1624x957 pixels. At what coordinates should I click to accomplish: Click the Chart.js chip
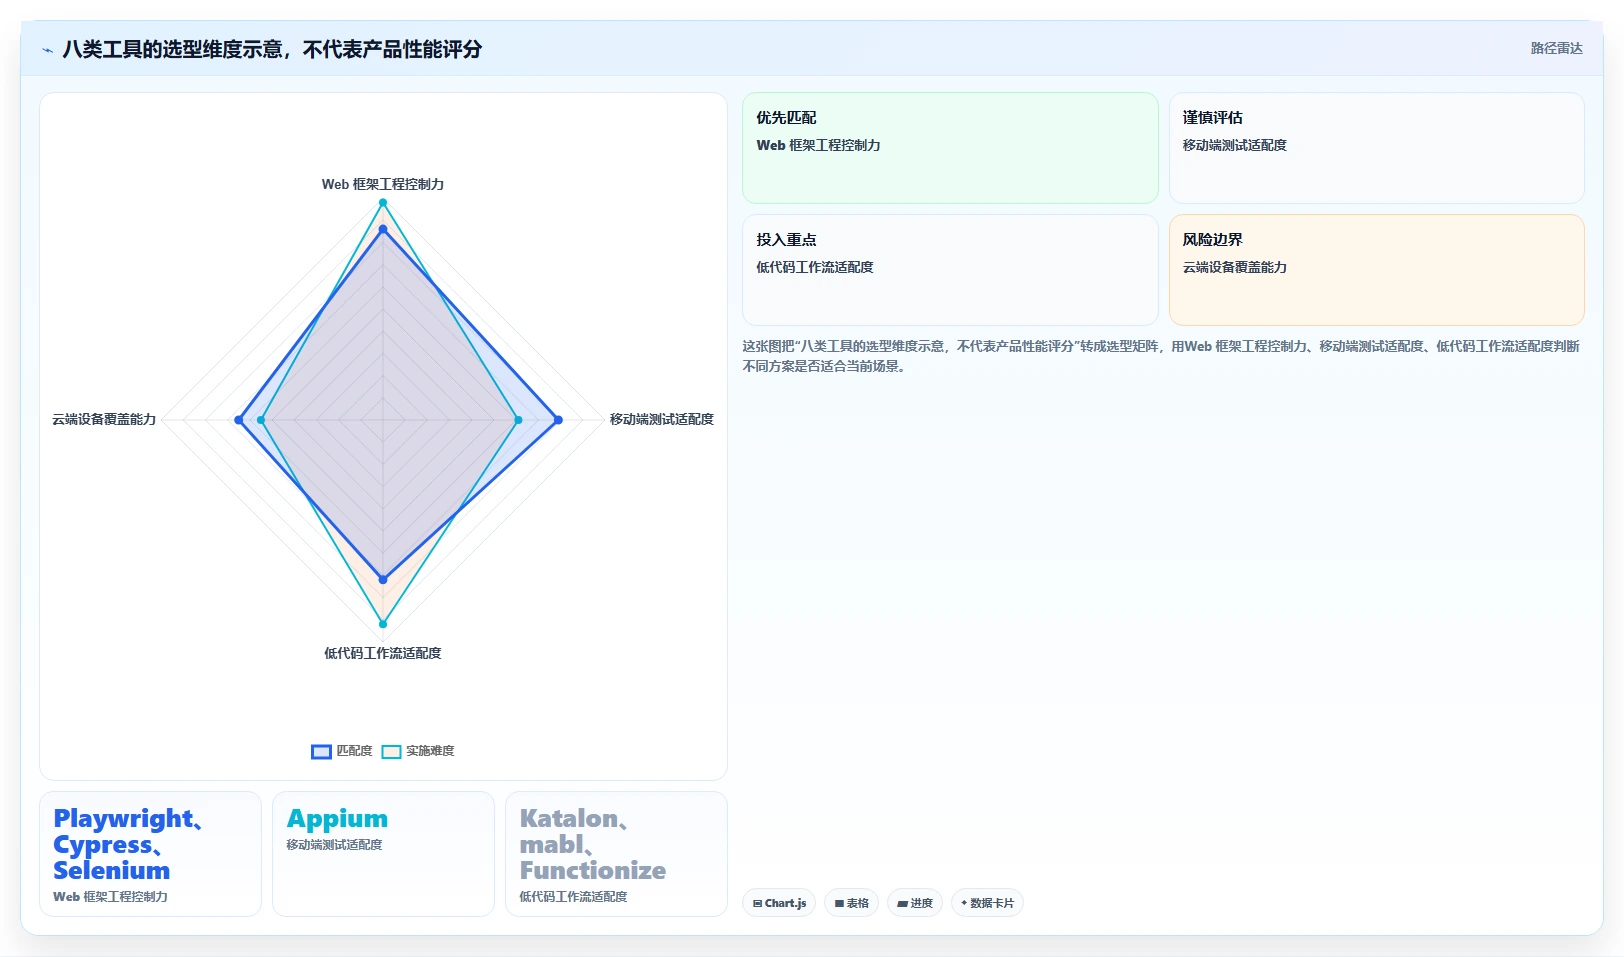779,903
